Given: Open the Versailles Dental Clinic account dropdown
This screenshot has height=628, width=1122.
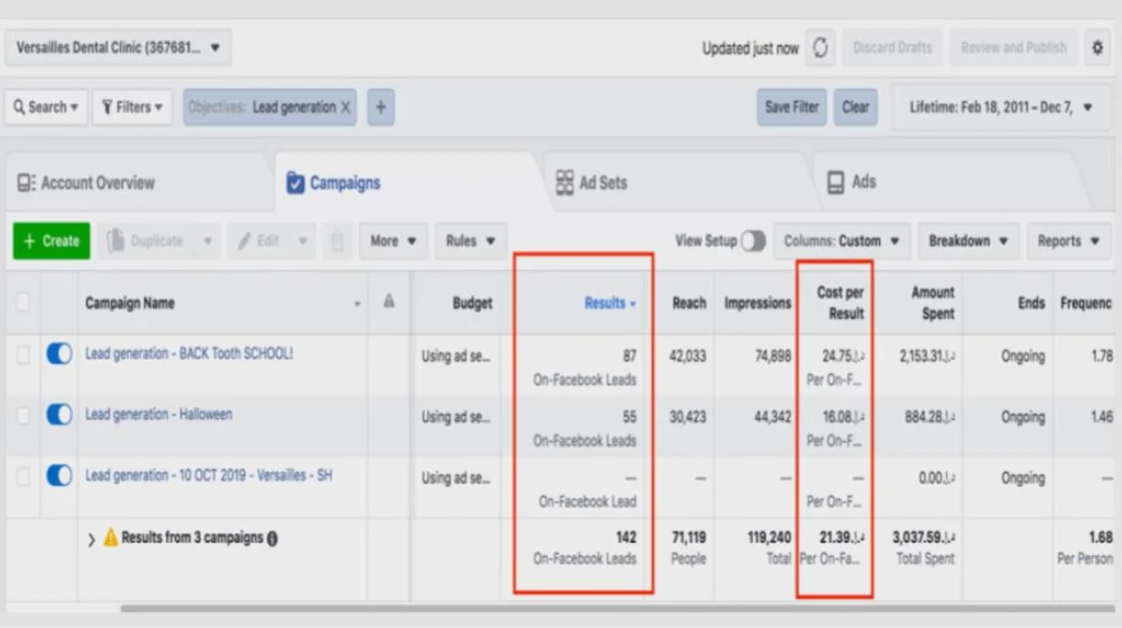Looking at the screenshot, I should [118, 48].
